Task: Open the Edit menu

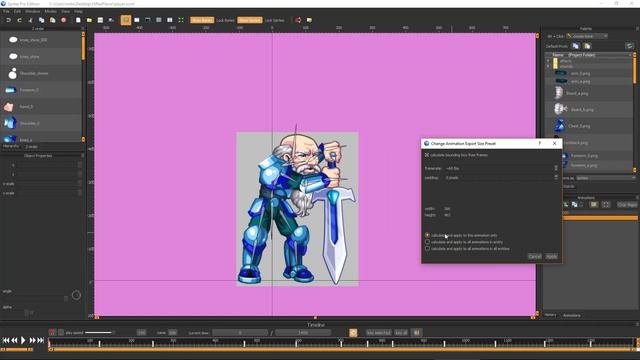Action: [x=17, y=11]
